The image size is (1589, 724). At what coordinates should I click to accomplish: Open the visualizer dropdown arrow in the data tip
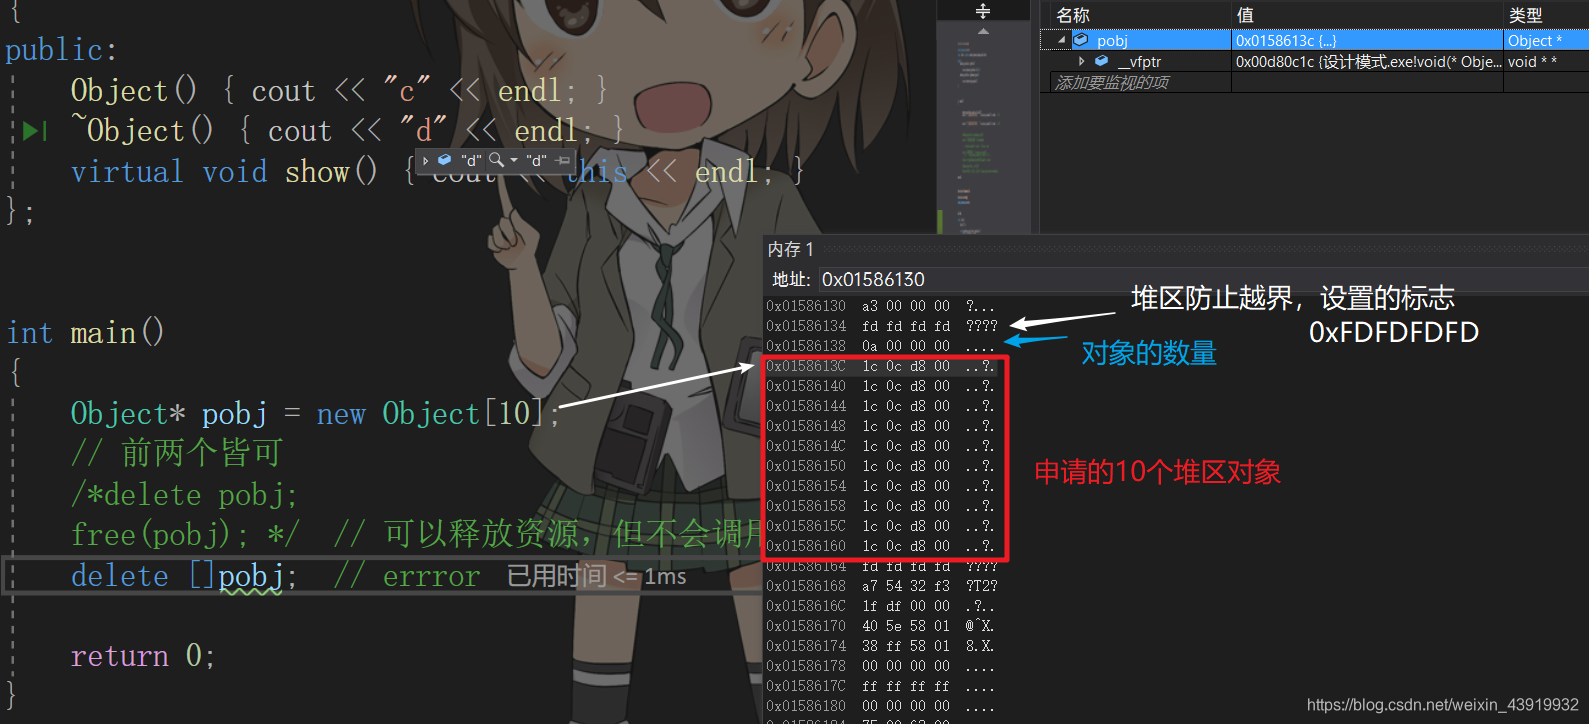[x=514, y=160]
